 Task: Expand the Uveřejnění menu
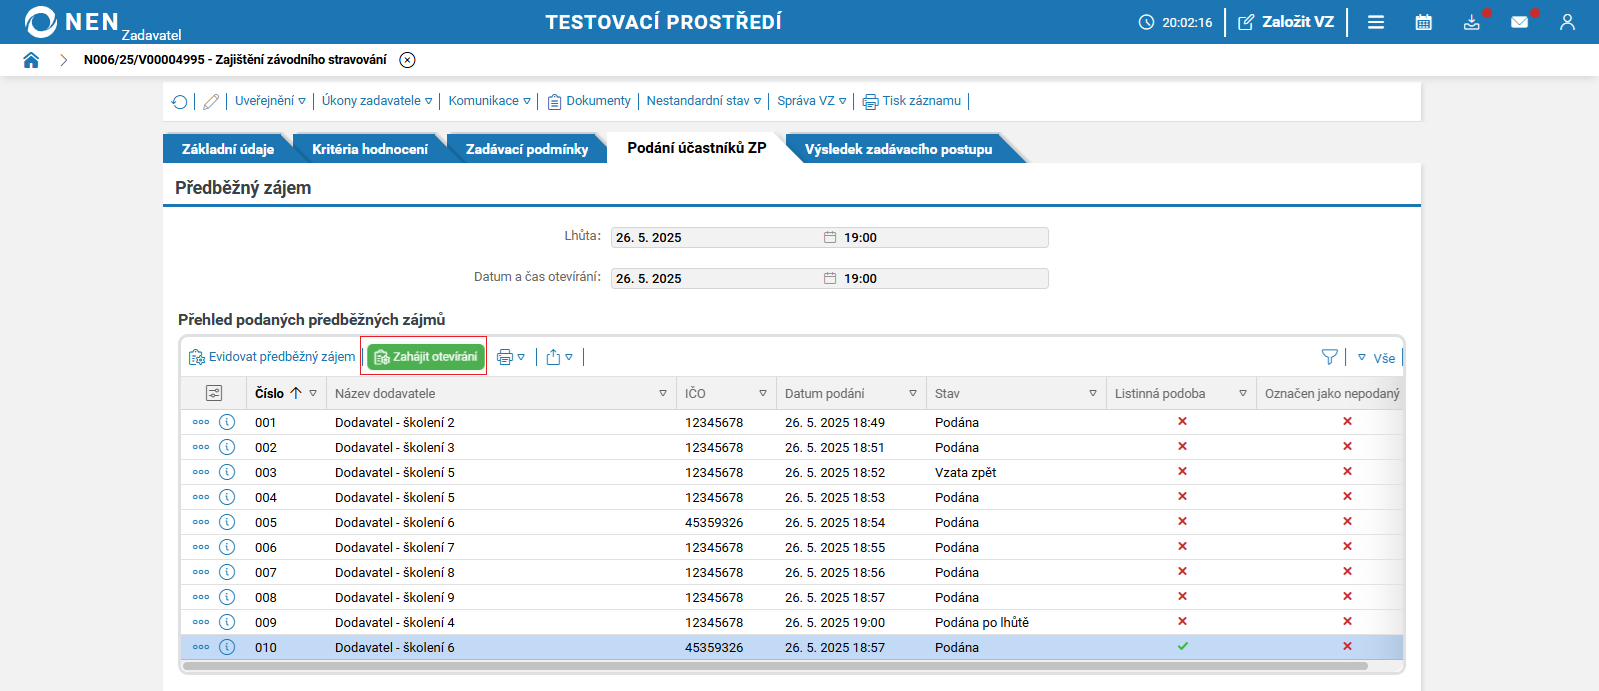point(270,101)
